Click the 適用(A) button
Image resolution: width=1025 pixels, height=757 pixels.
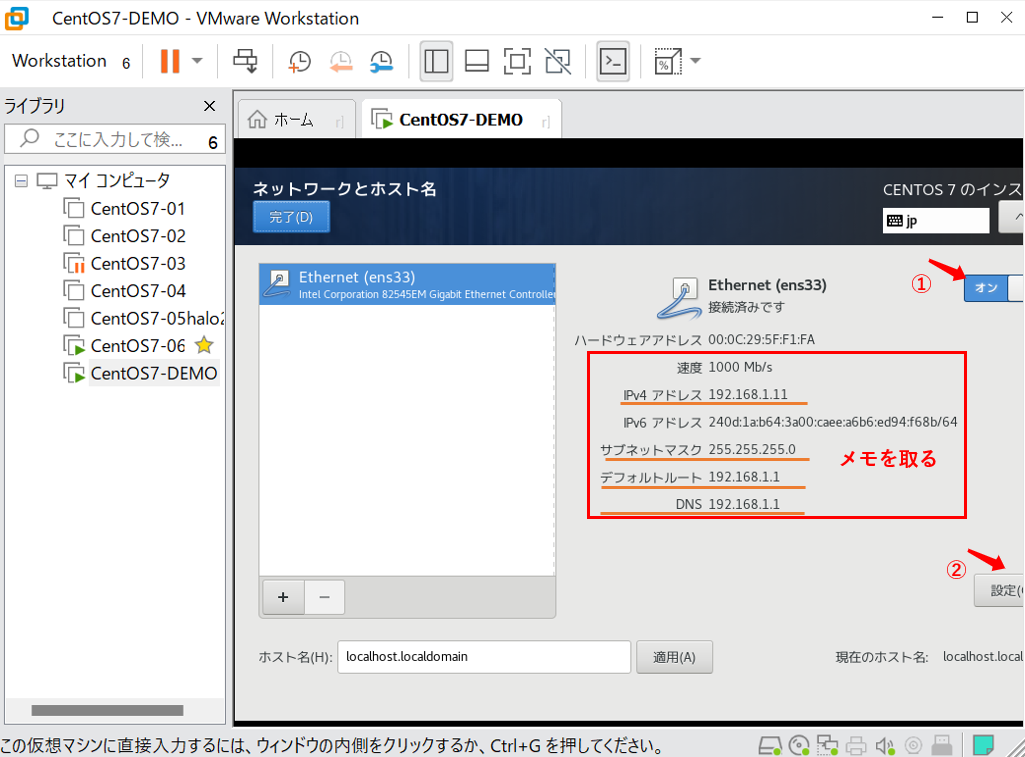(x=674, y=657)
